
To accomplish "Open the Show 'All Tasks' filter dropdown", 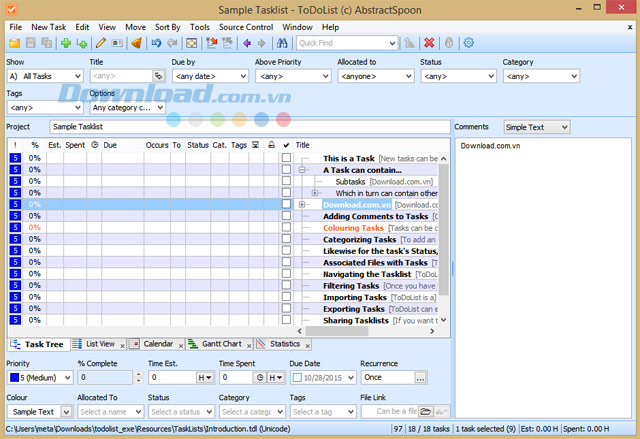I will tap(45, 76).
